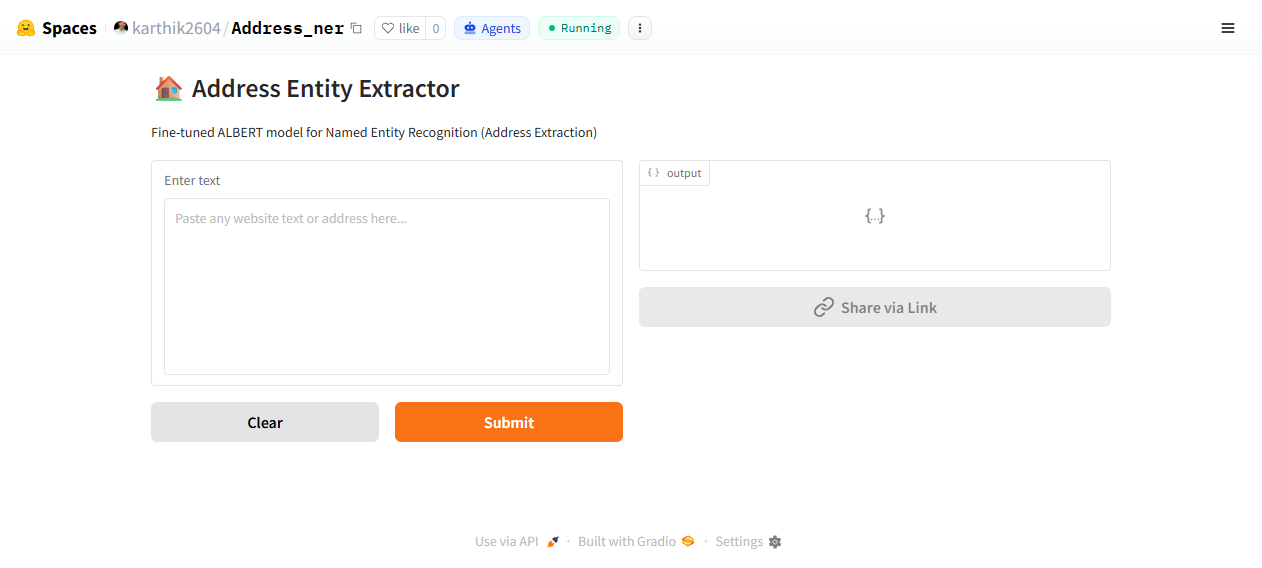Click the Share via Link button
Screen dimensions: 1262x568
pyautogui.click(x=875, y=307)
